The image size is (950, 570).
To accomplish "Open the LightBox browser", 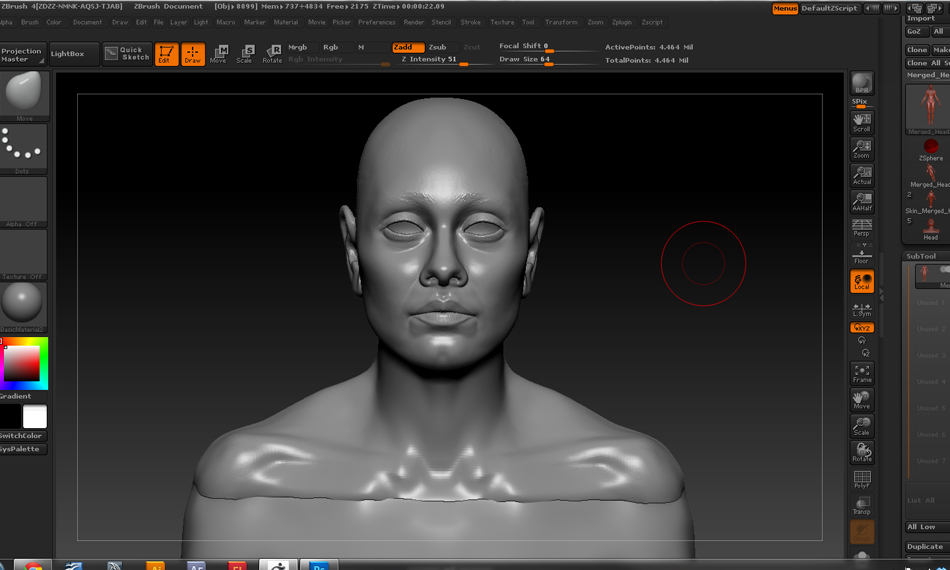I will pos(74,54).
